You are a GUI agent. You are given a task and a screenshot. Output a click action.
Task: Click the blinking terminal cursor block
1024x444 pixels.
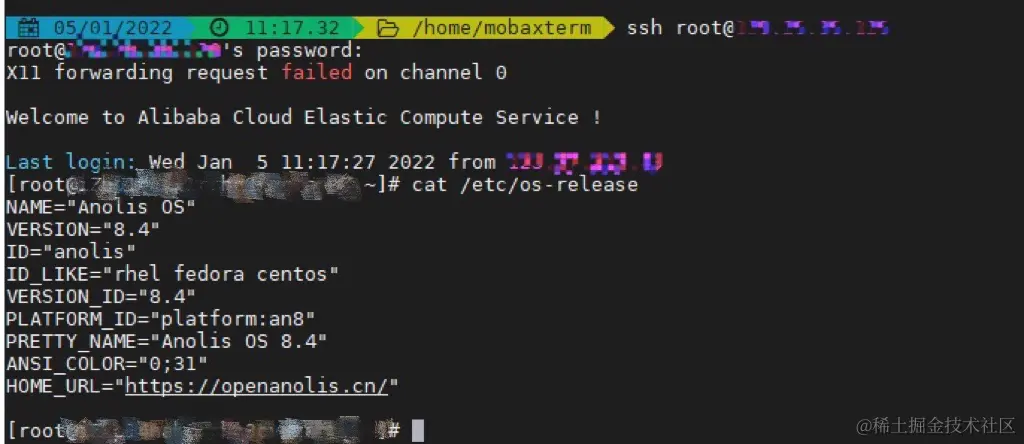pyautogui.click(x=418, y=430)
